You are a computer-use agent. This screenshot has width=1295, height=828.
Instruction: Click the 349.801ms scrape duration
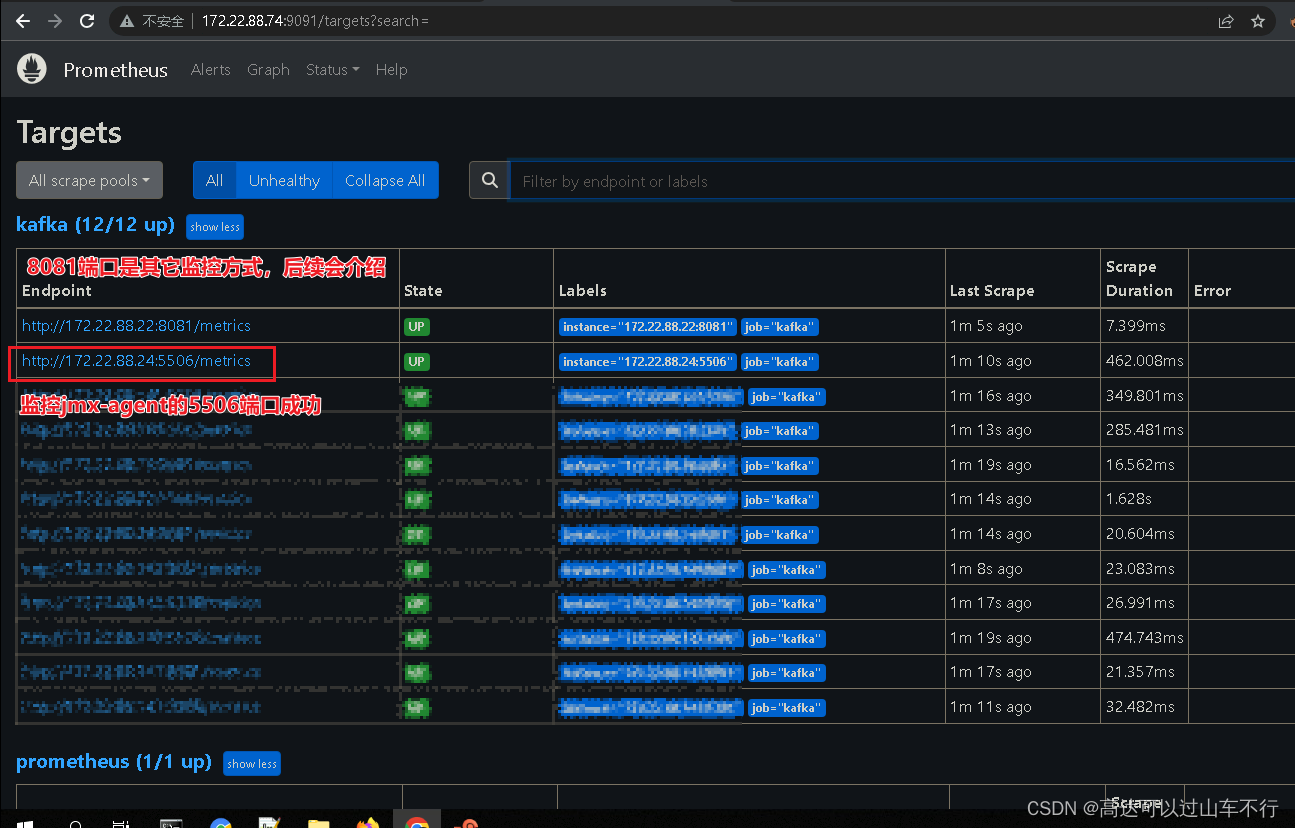(x=1144, y=396)
